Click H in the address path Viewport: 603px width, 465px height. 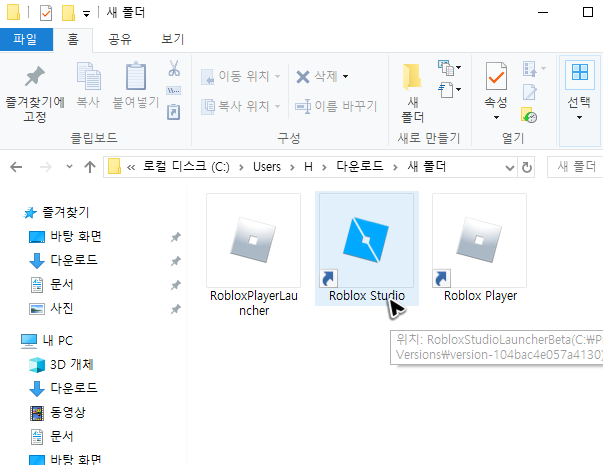point(308,167)
